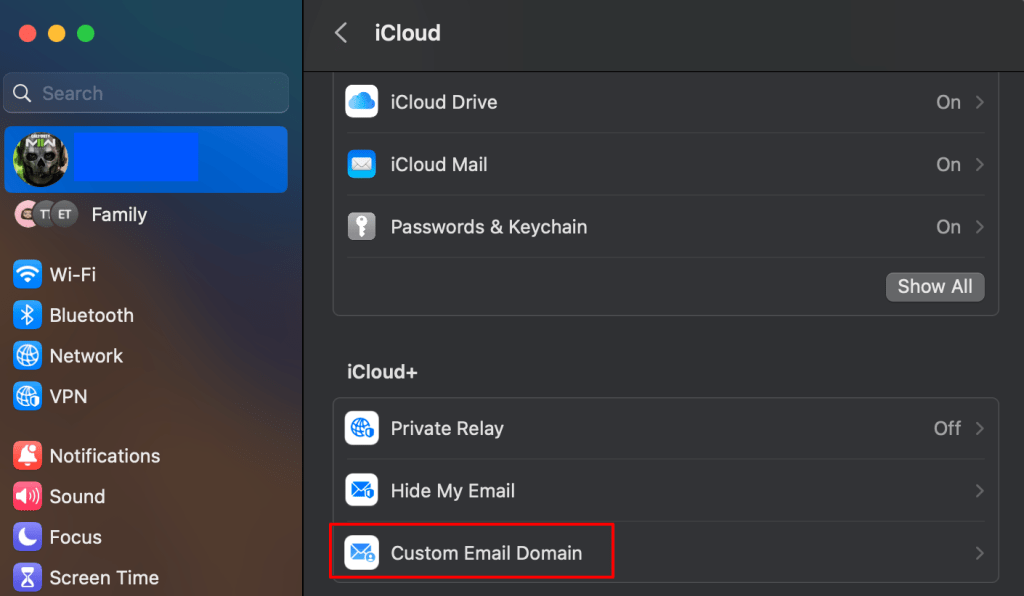
Task: Click the Passwords & Keychain key icon
Action: [361, 227]
